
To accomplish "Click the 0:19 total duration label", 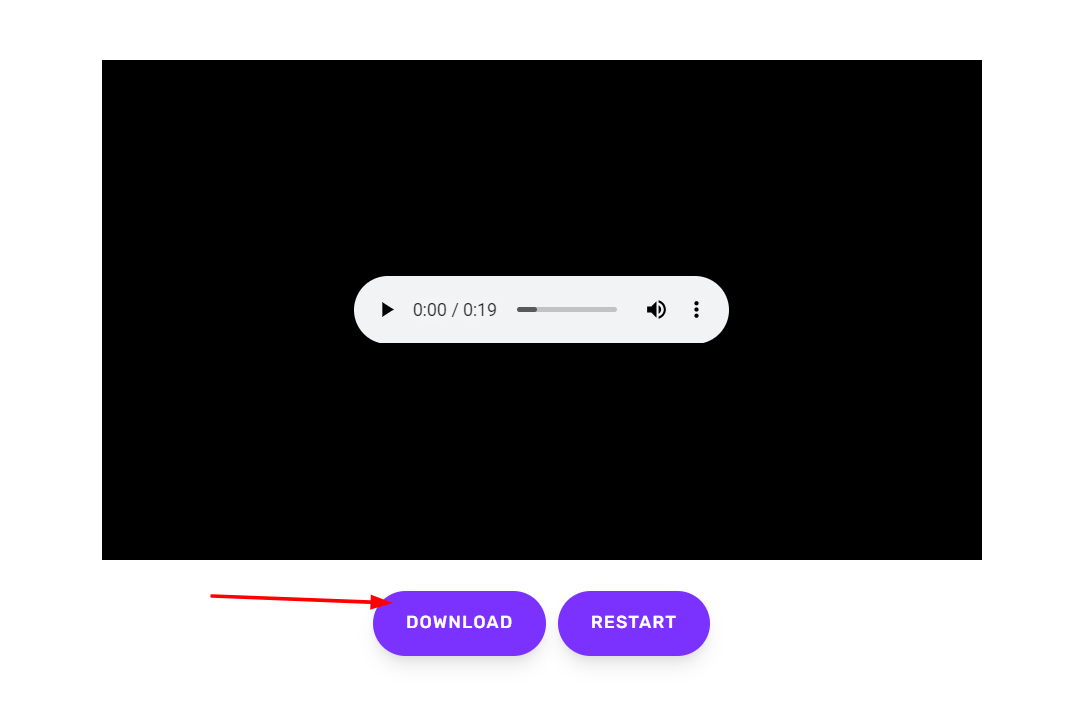I will pos(480,310).
